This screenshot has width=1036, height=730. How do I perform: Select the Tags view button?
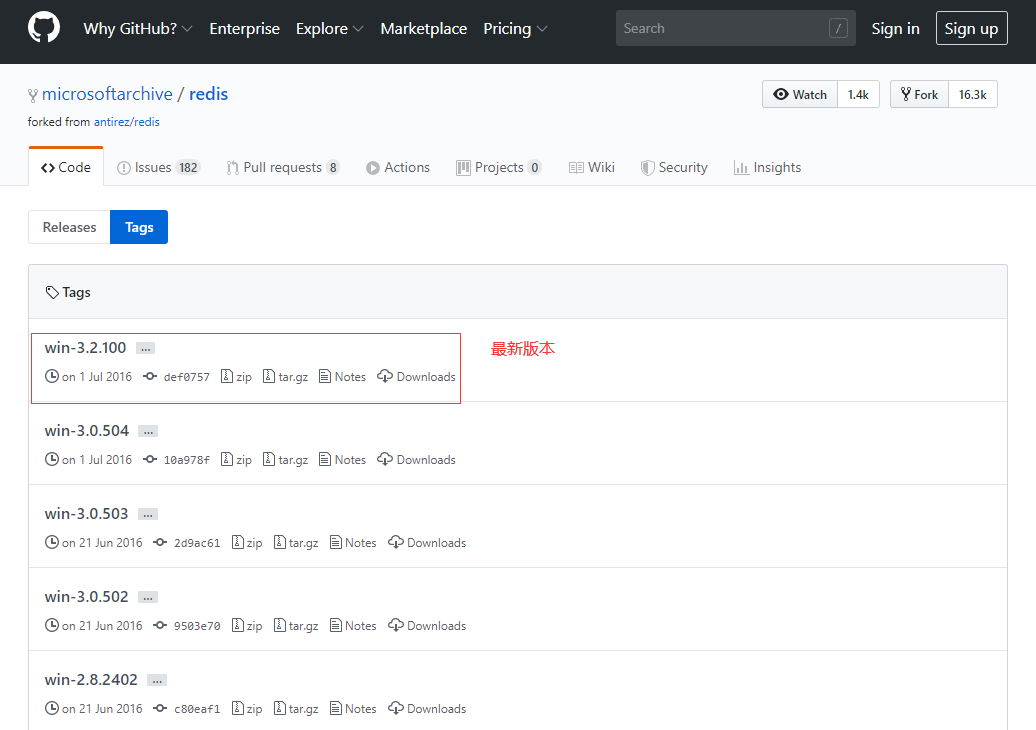tap(139, 227)
